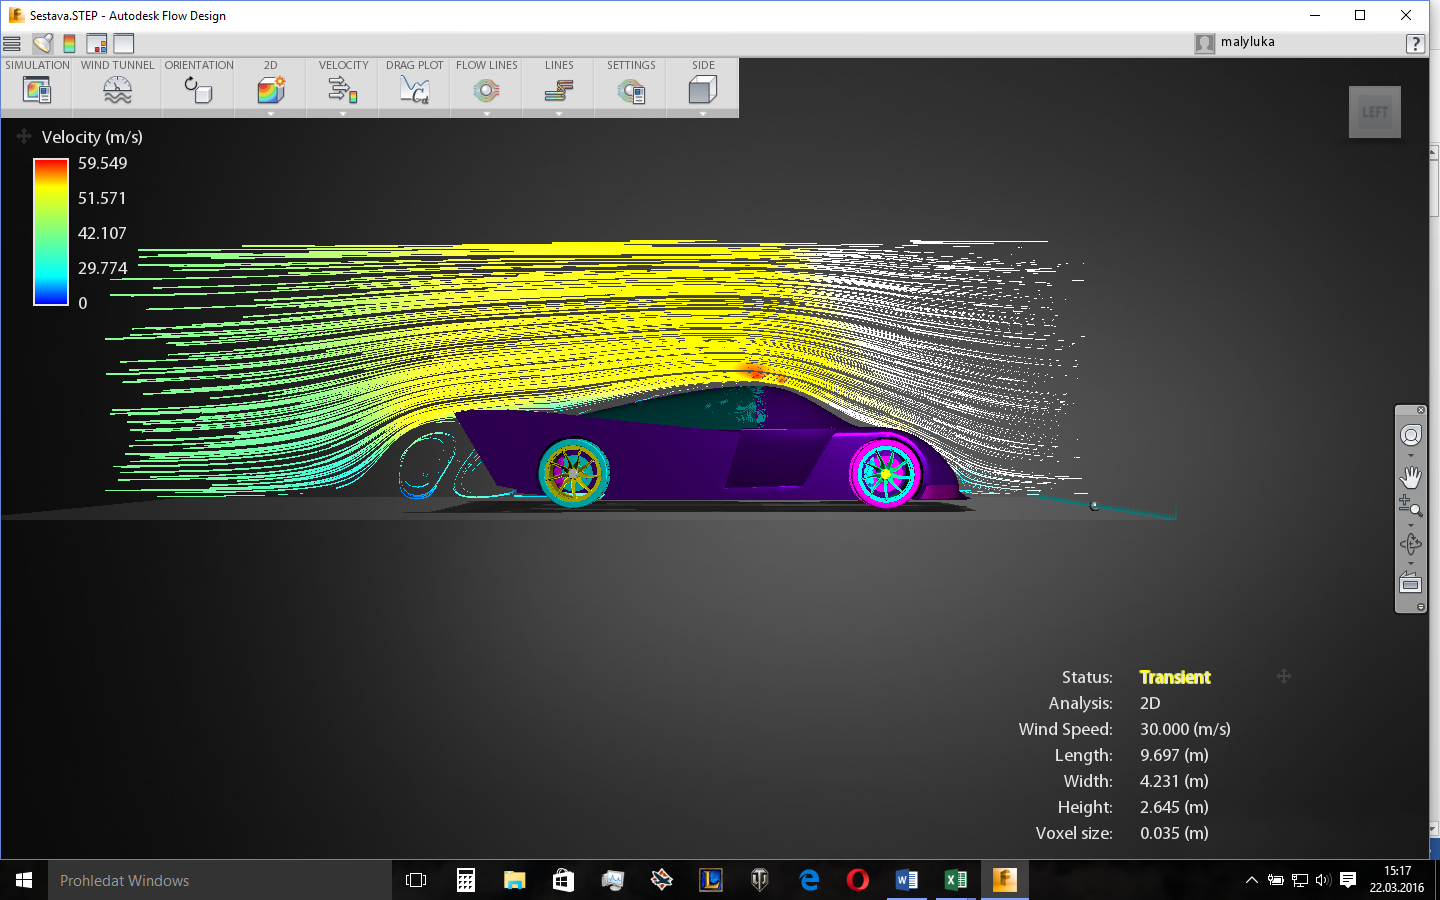Activate the Pan hand tool

(x=1411, y=477)
